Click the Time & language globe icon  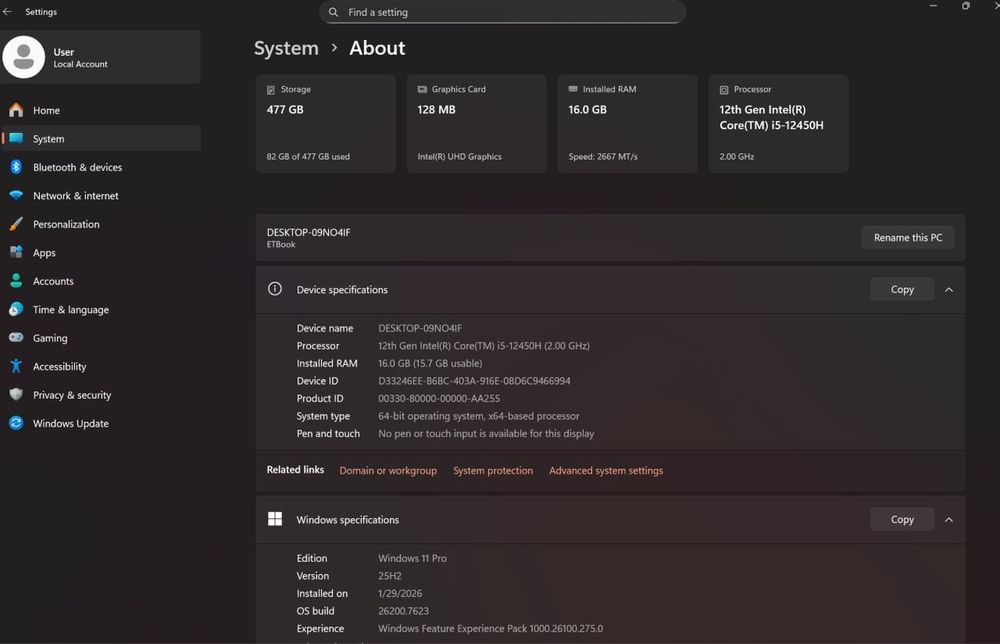pyautogui.click(x=16, y=309)
